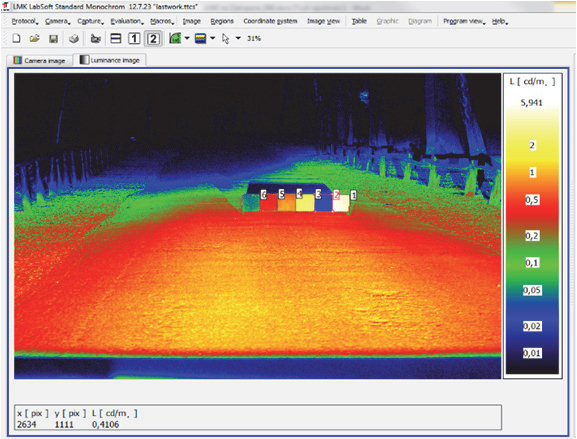577x439 pixels.
Task: Select region label 6 in the image
Action: pyautogui.click(x=263, y=194)
